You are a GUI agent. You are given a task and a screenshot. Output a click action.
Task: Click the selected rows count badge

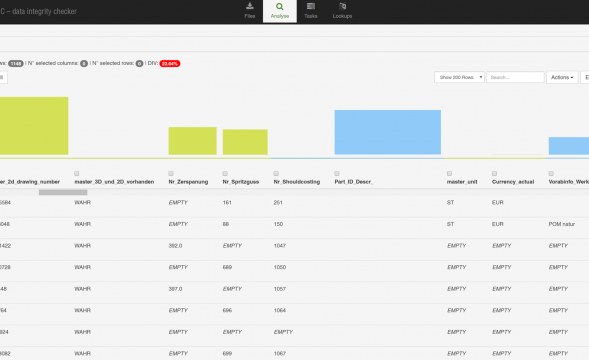(139, 64)
